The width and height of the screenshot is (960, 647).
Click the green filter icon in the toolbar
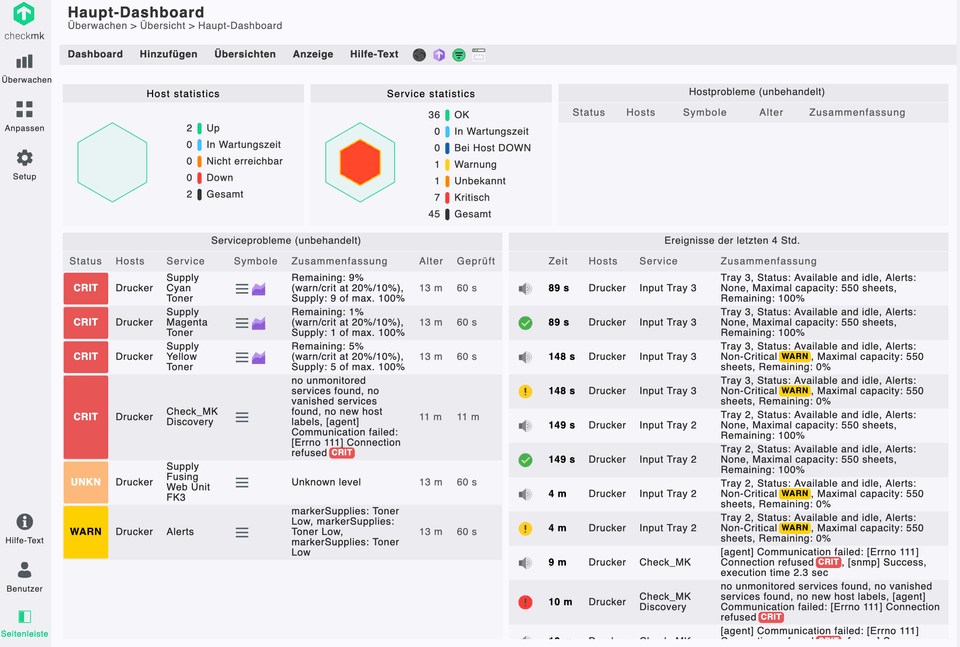coord(458,55)
